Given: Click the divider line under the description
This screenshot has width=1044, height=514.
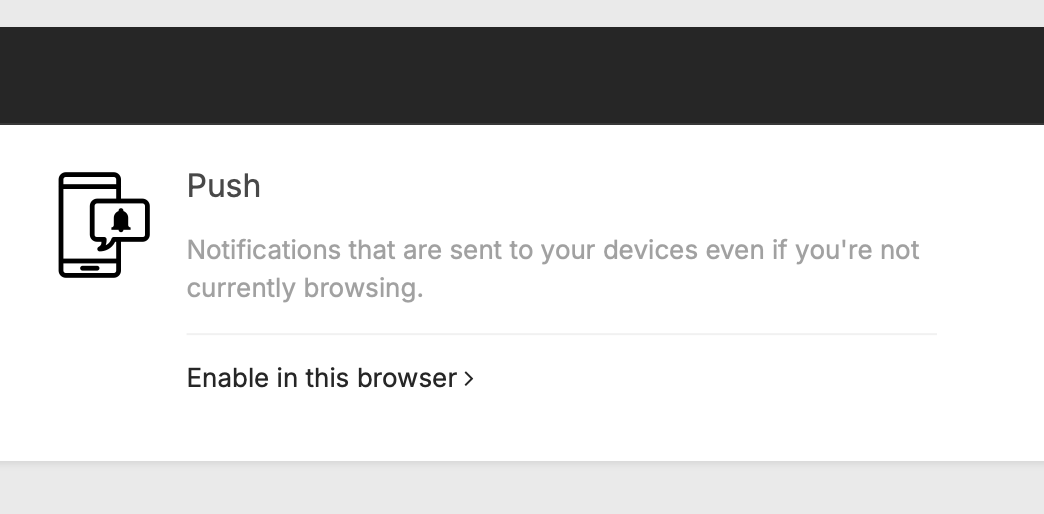Looking at the screenshot, I should (x=561, y=334).
